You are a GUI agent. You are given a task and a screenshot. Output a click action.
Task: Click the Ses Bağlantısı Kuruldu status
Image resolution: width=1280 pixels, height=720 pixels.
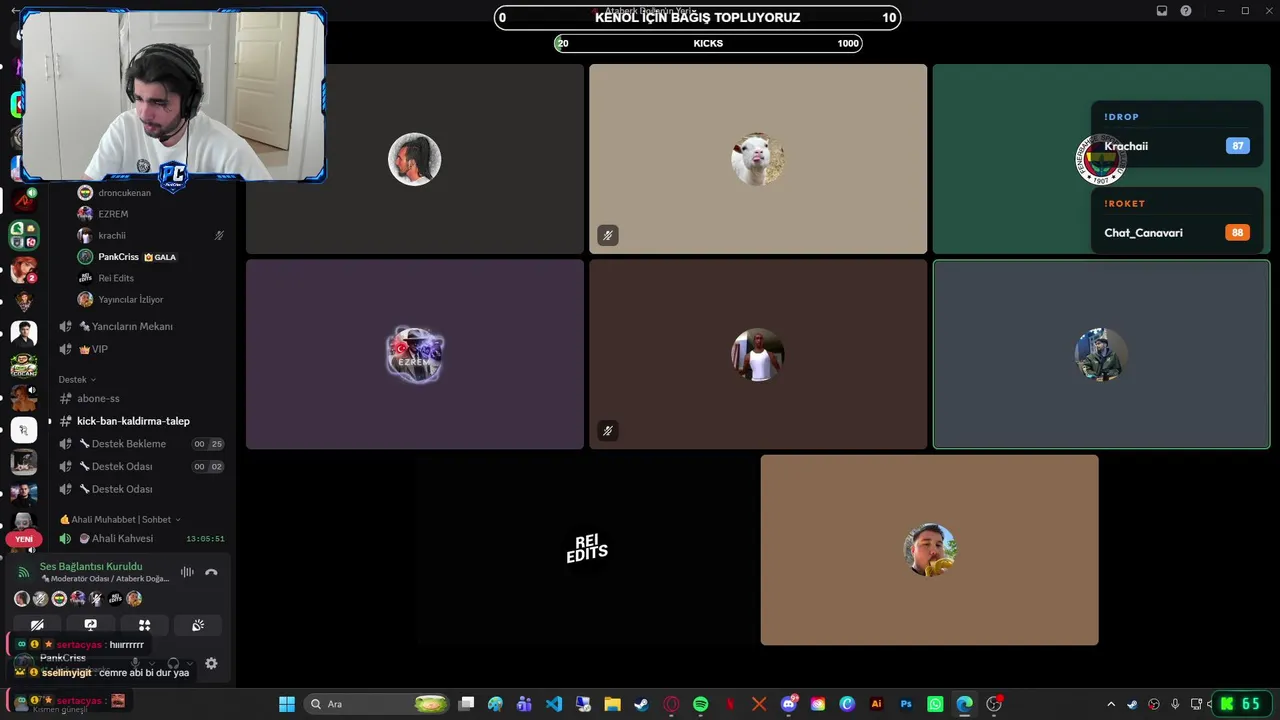(91, 566)
